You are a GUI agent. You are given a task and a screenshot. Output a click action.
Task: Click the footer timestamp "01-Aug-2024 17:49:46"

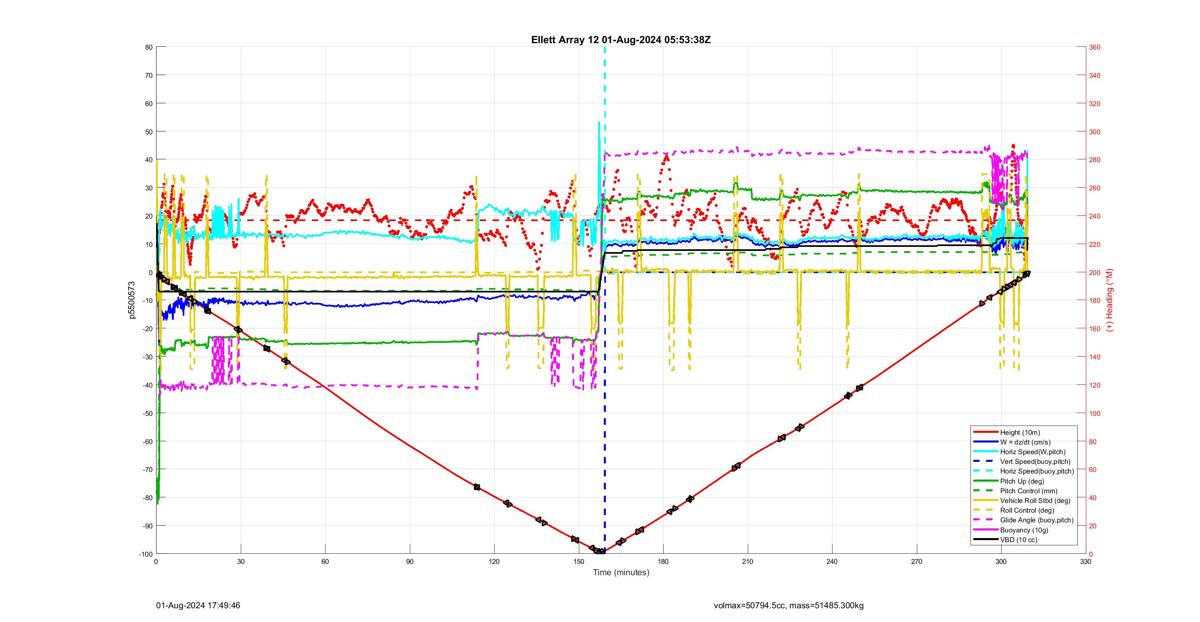tap(198, 606)
